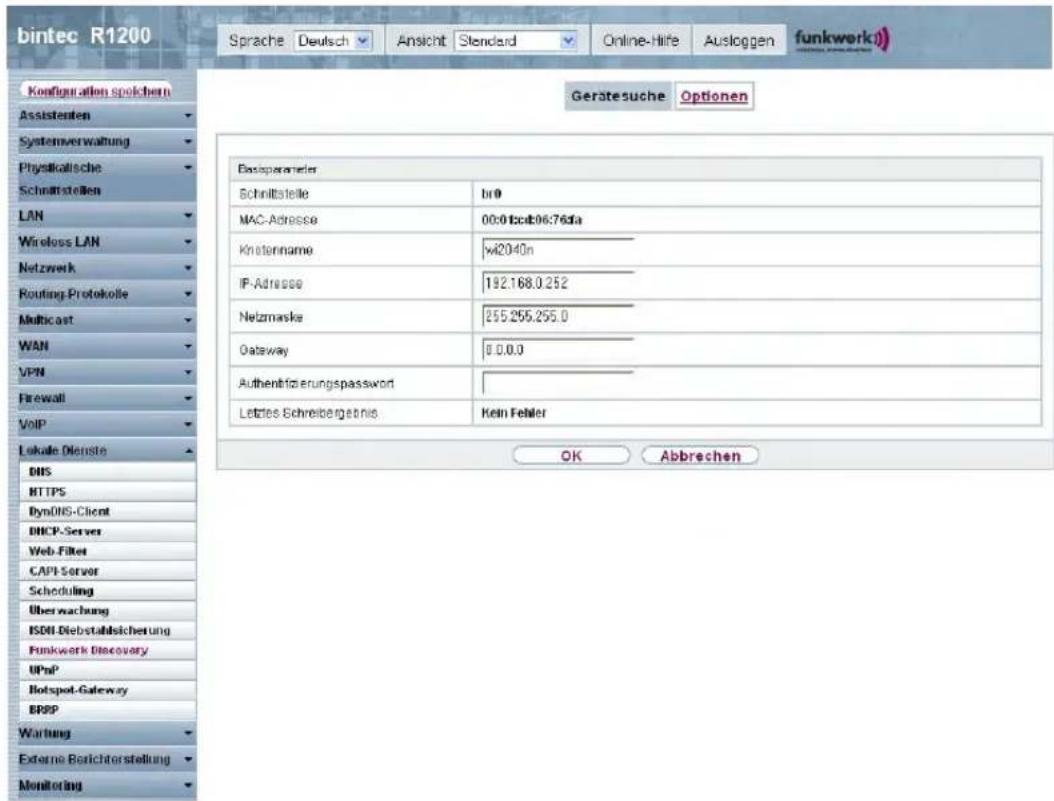Image resolution: width=1054 pixels, height=801 pixels.
Task: Open the Hotspot-Gateway submenu item
Action: click(108, 690)
